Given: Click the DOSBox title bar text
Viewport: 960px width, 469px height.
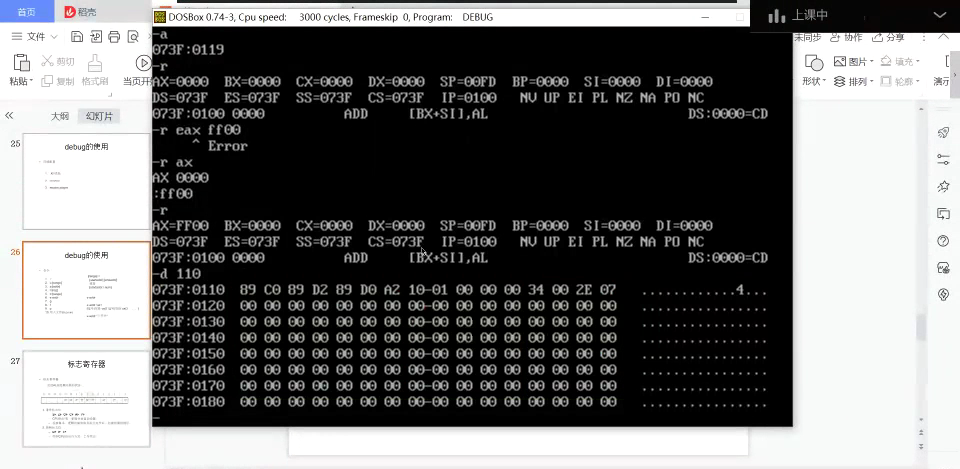Looking at the screenshot, I should 331,17.
